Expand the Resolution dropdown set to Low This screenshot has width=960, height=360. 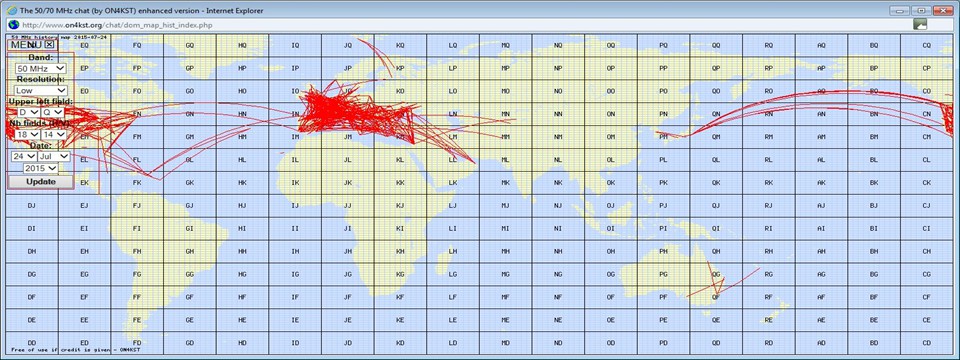41,91
